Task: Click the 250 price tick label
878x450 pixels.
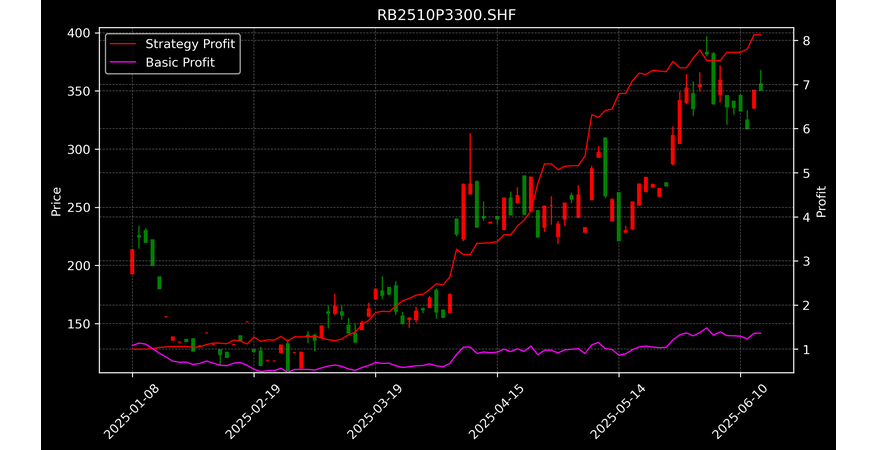Action: pyautogui.click(x=78, y=208)
